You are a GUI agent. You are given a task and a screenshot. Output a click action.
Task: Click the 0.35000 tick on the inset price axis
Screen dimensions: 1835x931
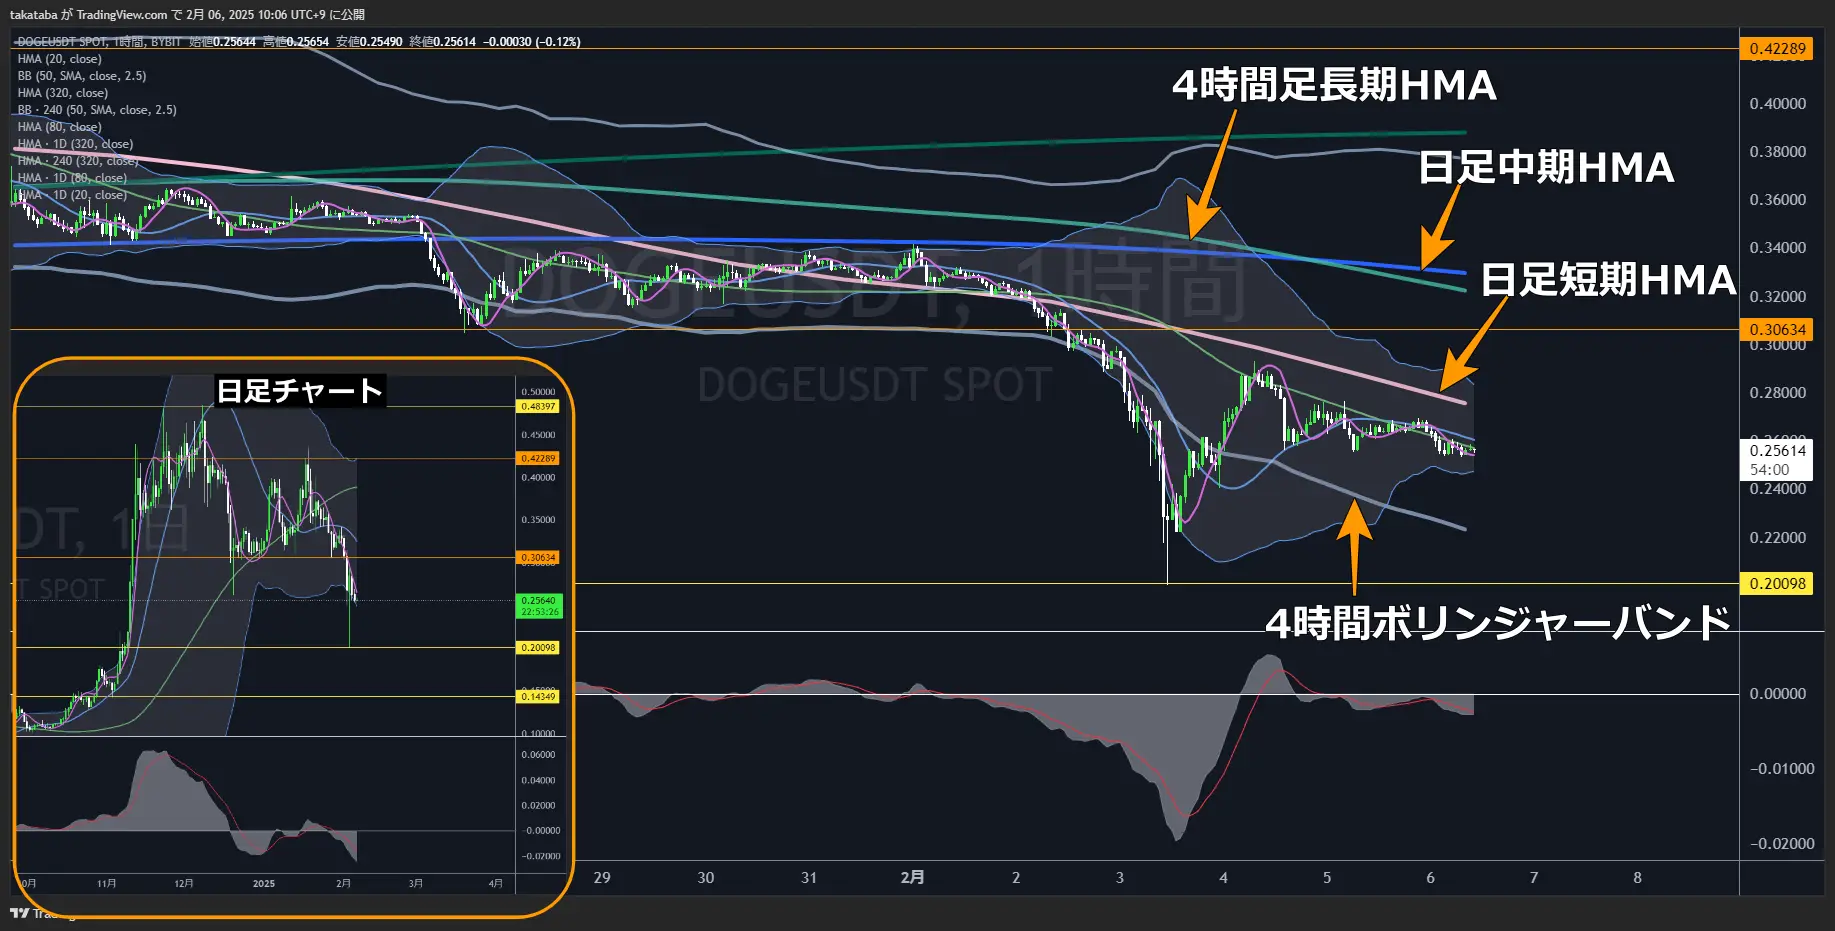tap(538, 520)
